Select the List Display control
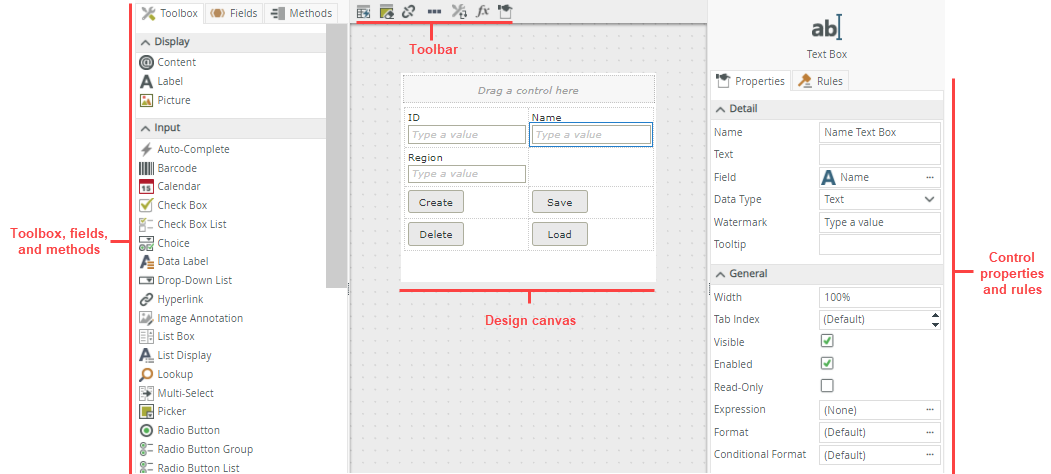The width and height of the screenshot is (1051, 474). pyautogui.click(x=175, y=355)
